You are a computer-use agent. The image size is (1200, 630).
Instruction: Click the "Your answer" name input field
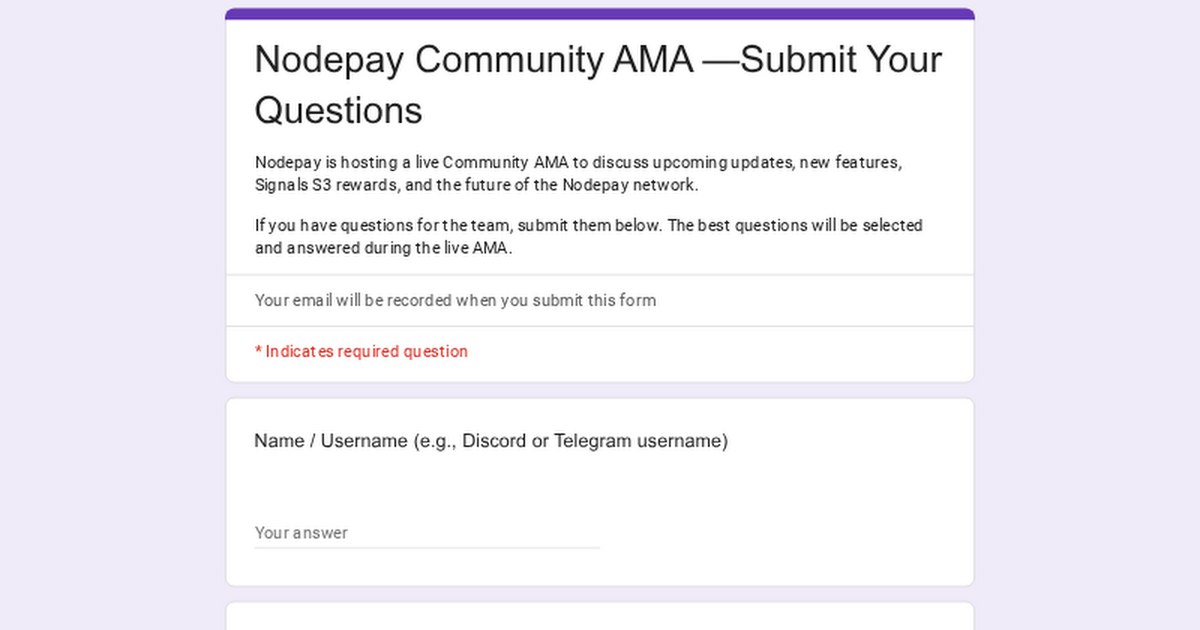[x=426, y=532]
